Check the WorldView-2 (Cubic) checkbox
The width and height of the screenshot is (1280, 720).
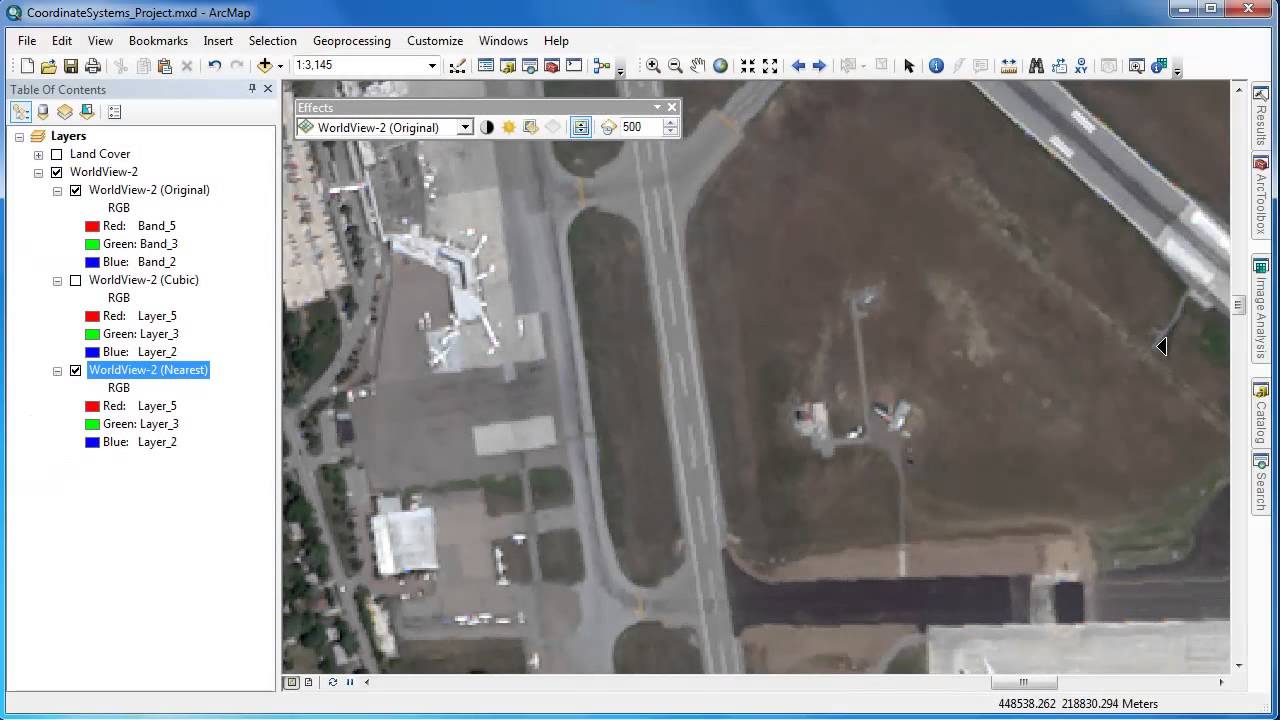(75, 280)
